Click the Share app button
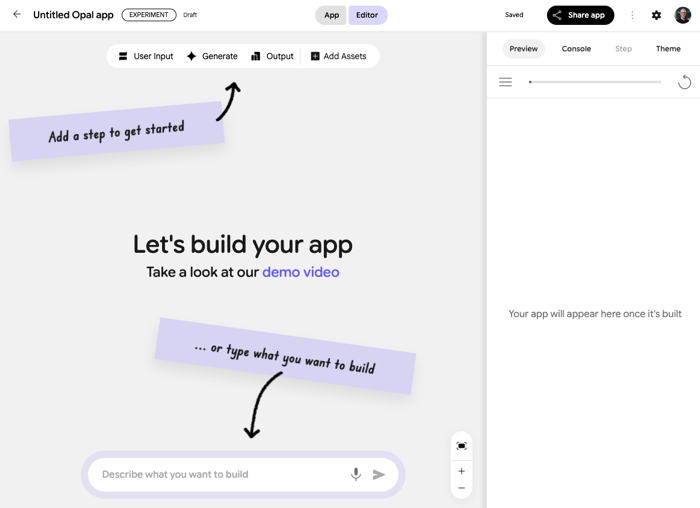Screen dimensions: 700x508 (580, 15)
